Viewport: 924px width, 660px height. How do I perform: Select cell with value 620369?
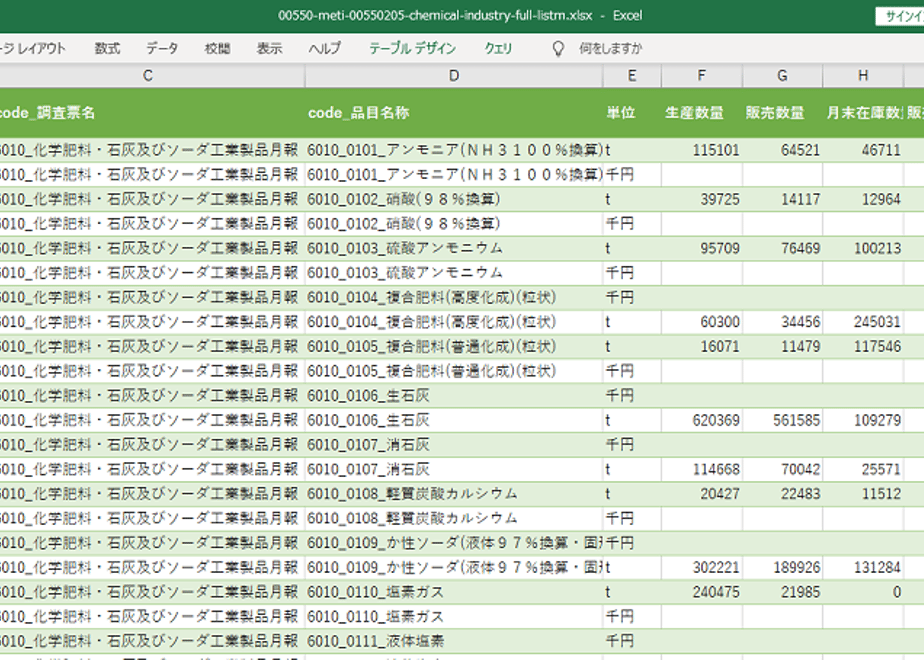[x=702, y=420]
